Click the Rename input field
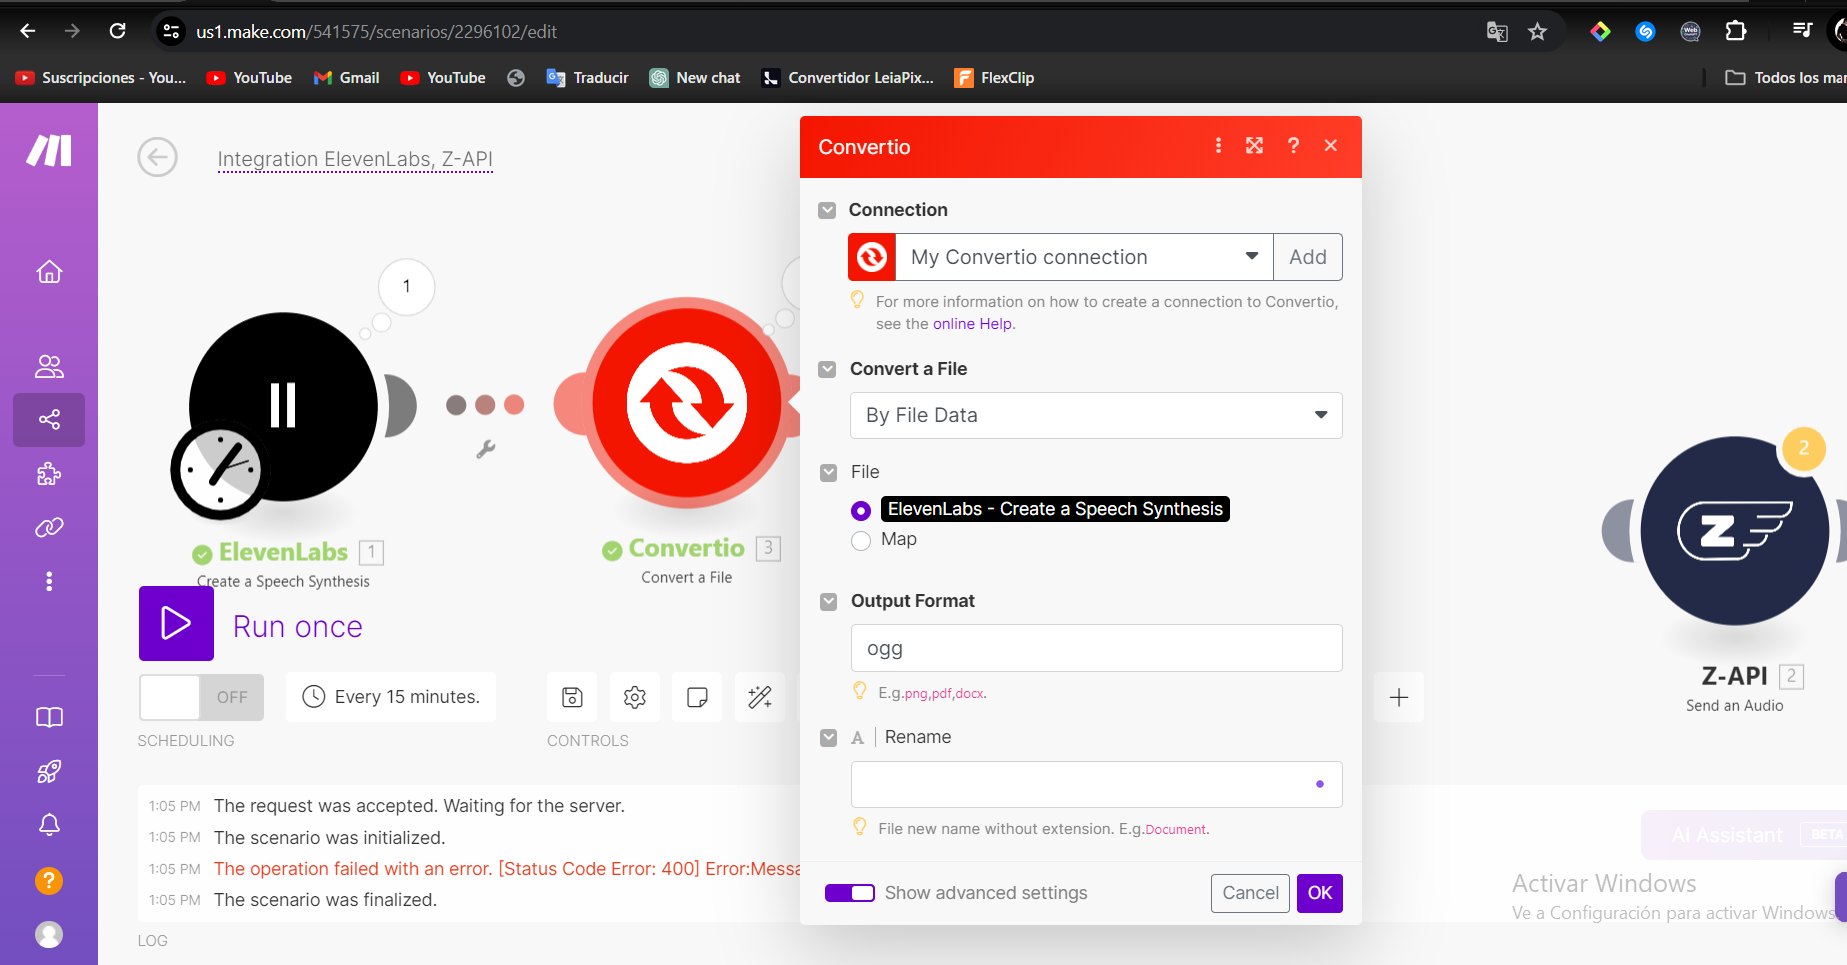The height and width of the screenshot is (965, 1847). tap(1096, 784)
